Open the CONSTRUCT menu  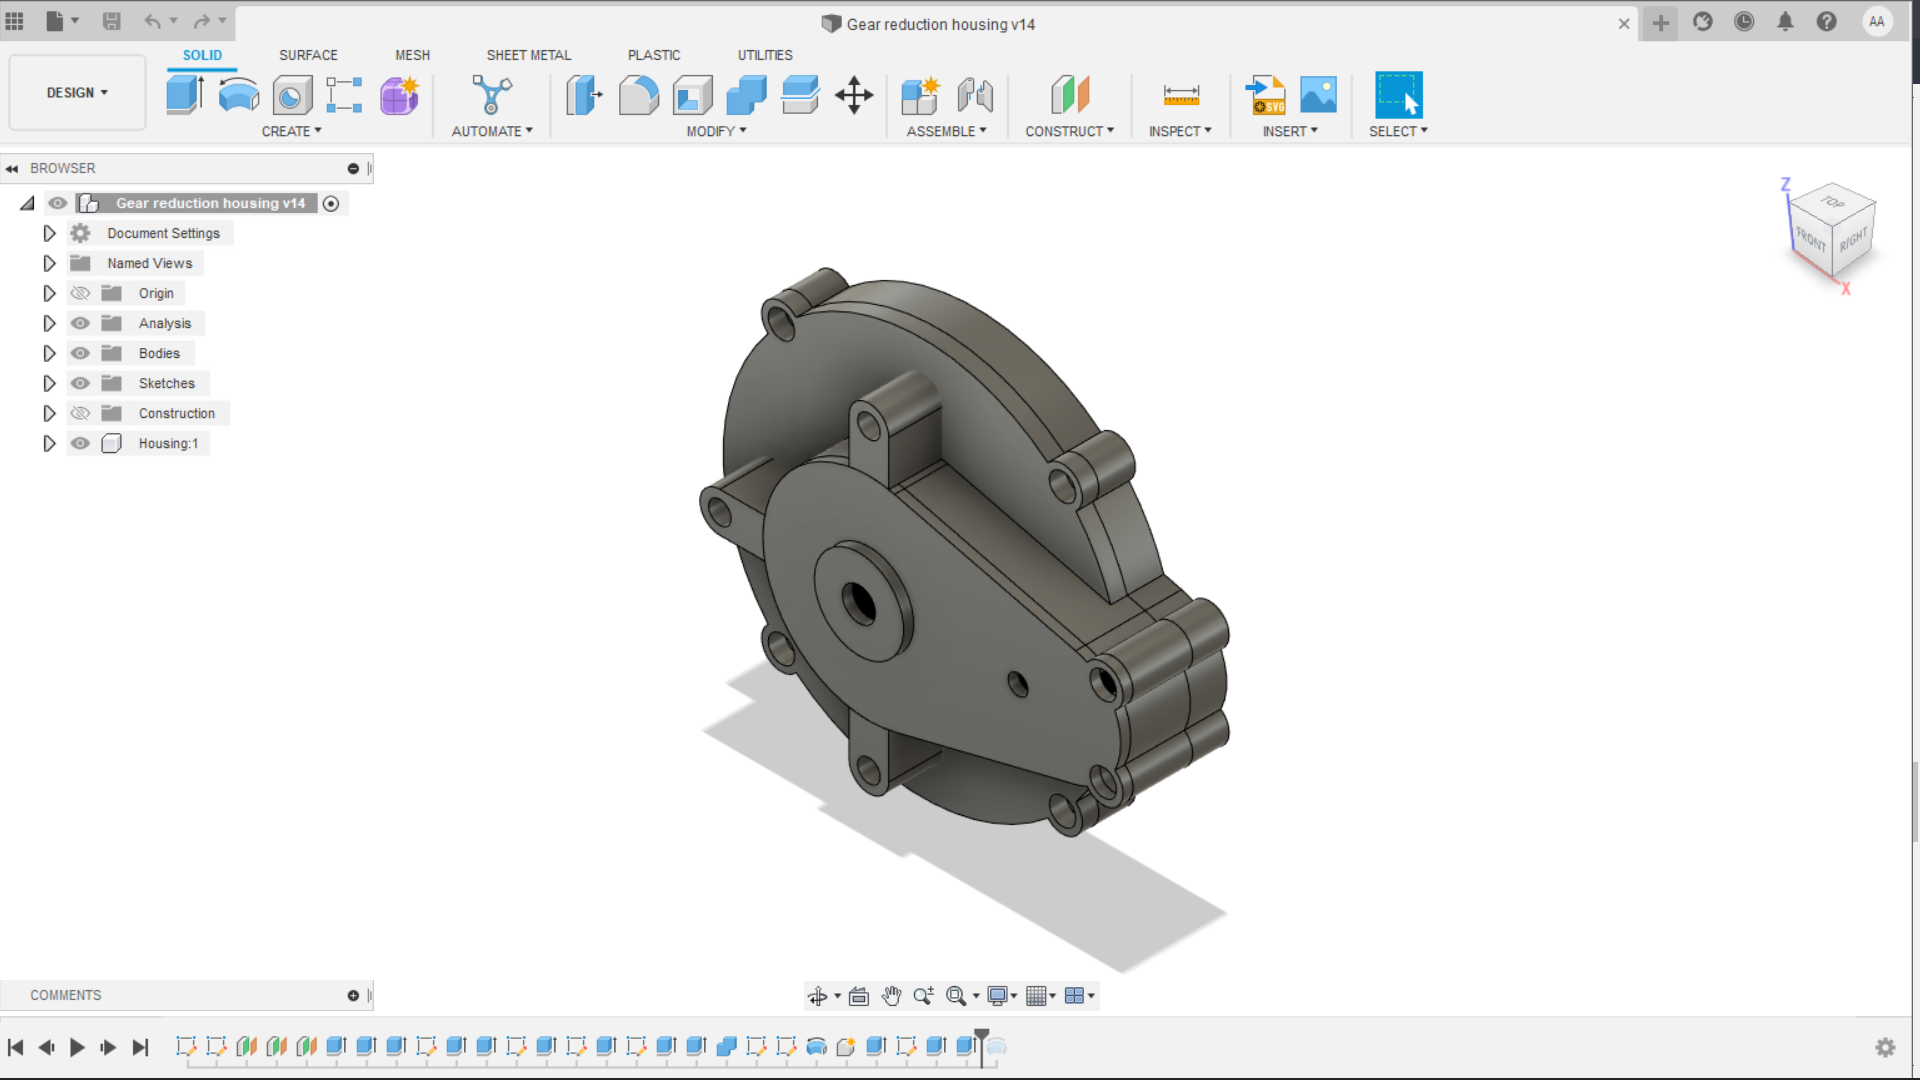pos(1069,131)
